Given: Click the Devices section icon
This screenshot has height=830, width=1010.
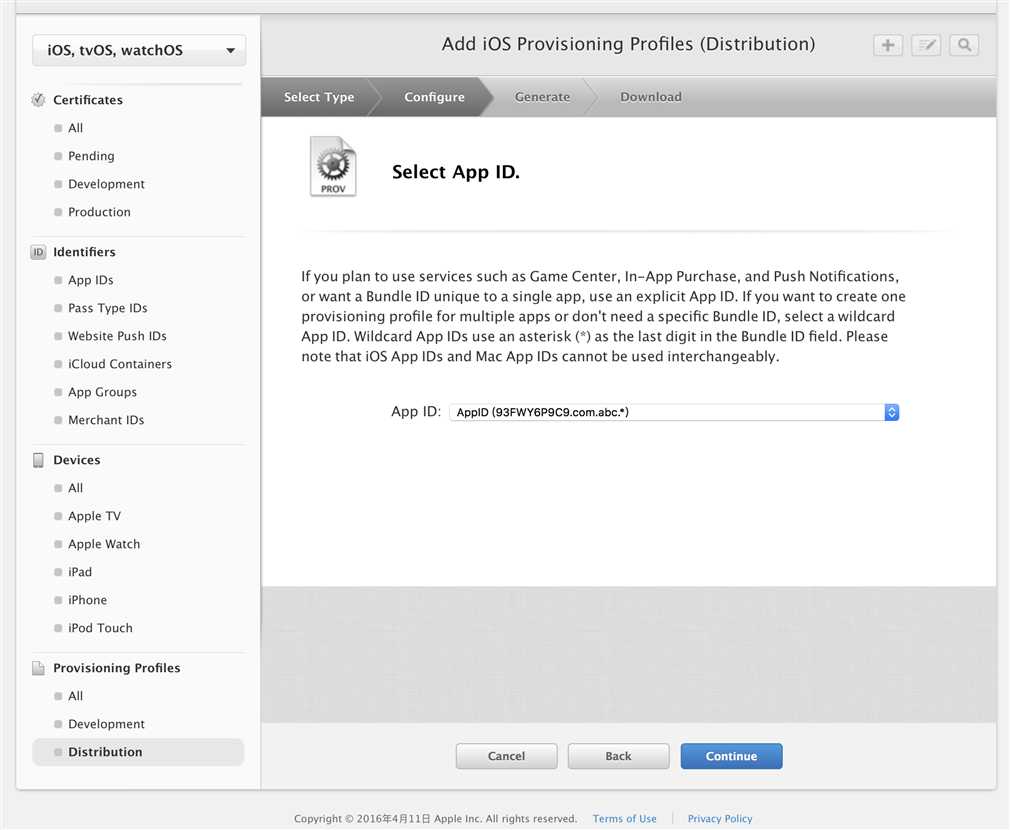Looking at the screenshot, I should pyautogui.click(x=39, y=460).
